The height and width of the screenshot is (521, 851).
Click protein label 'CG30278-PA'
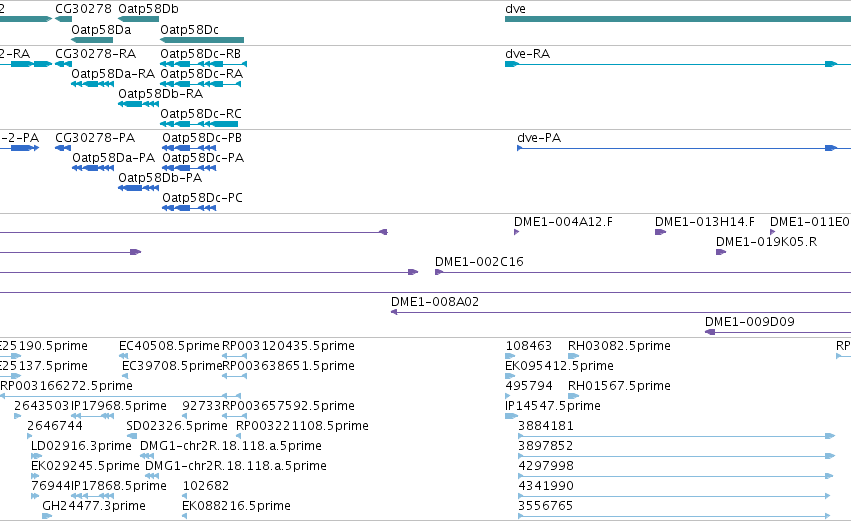pyautogui.click(x=95, y=138)
